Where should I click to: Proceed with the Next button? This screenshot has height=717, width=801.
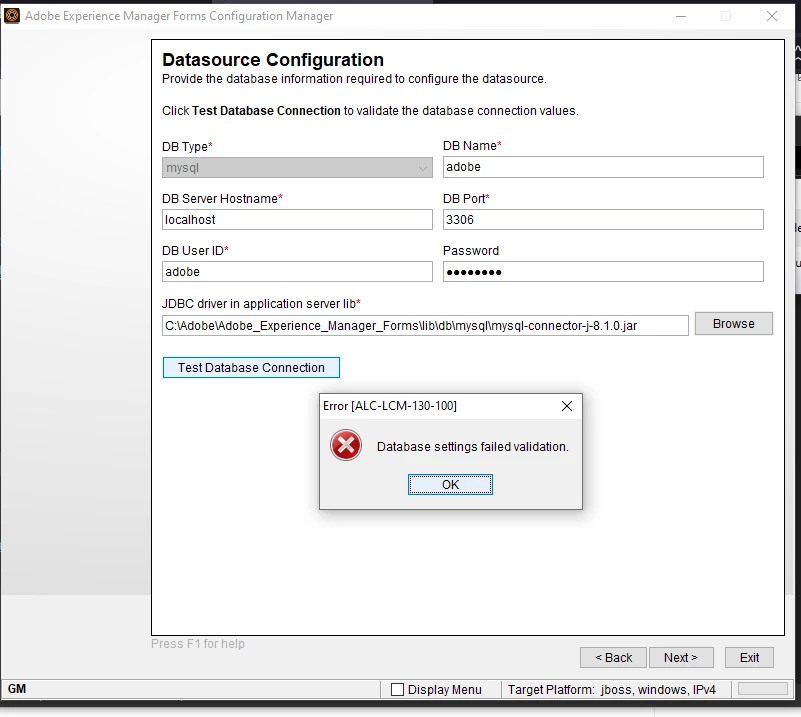pos(680,657)
